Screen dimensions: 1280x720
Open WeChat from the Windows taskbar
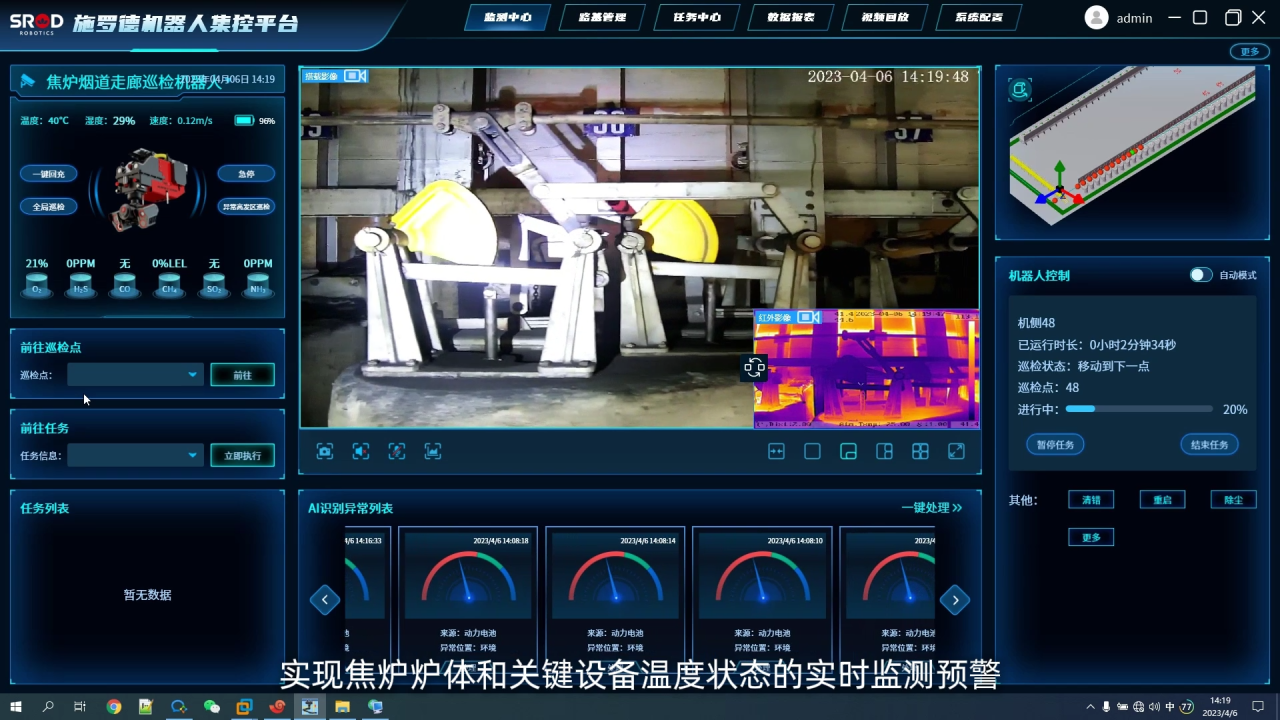(211, 707)
